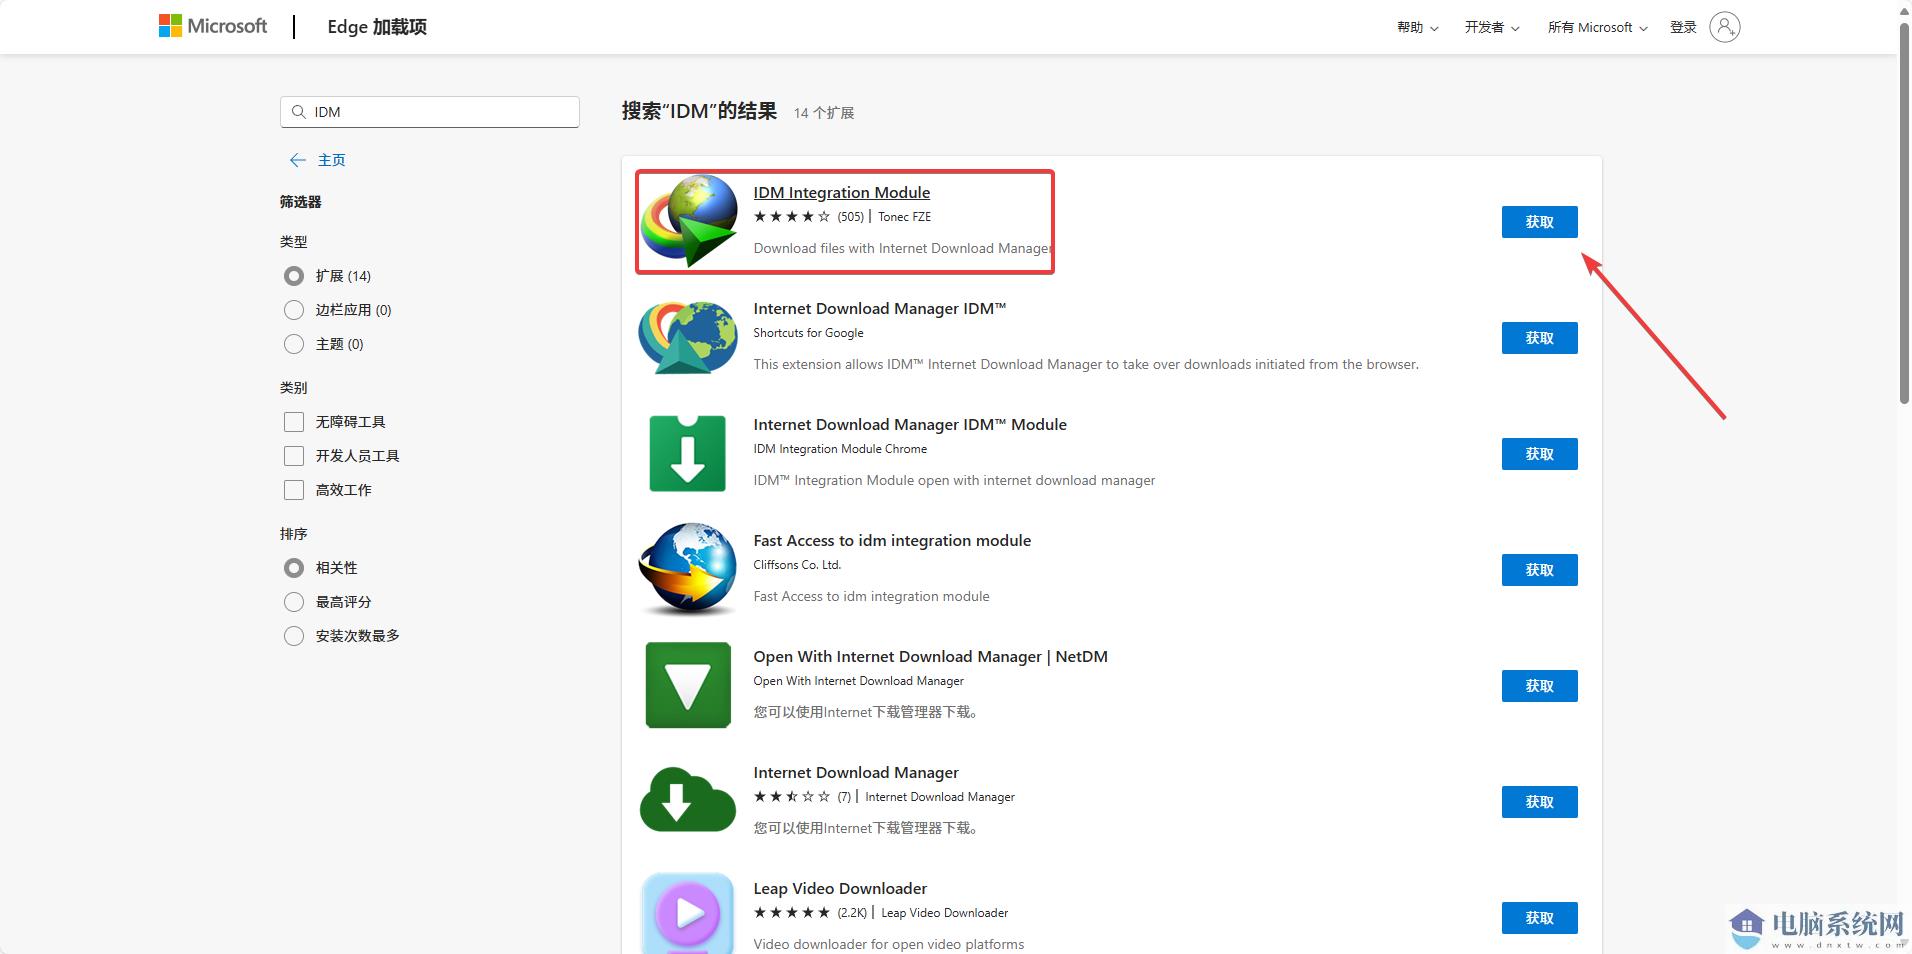Click the Leap Video Downloader play icon
The width and height of the screenshot is (1912, 954).
click(x=688, y=913)
